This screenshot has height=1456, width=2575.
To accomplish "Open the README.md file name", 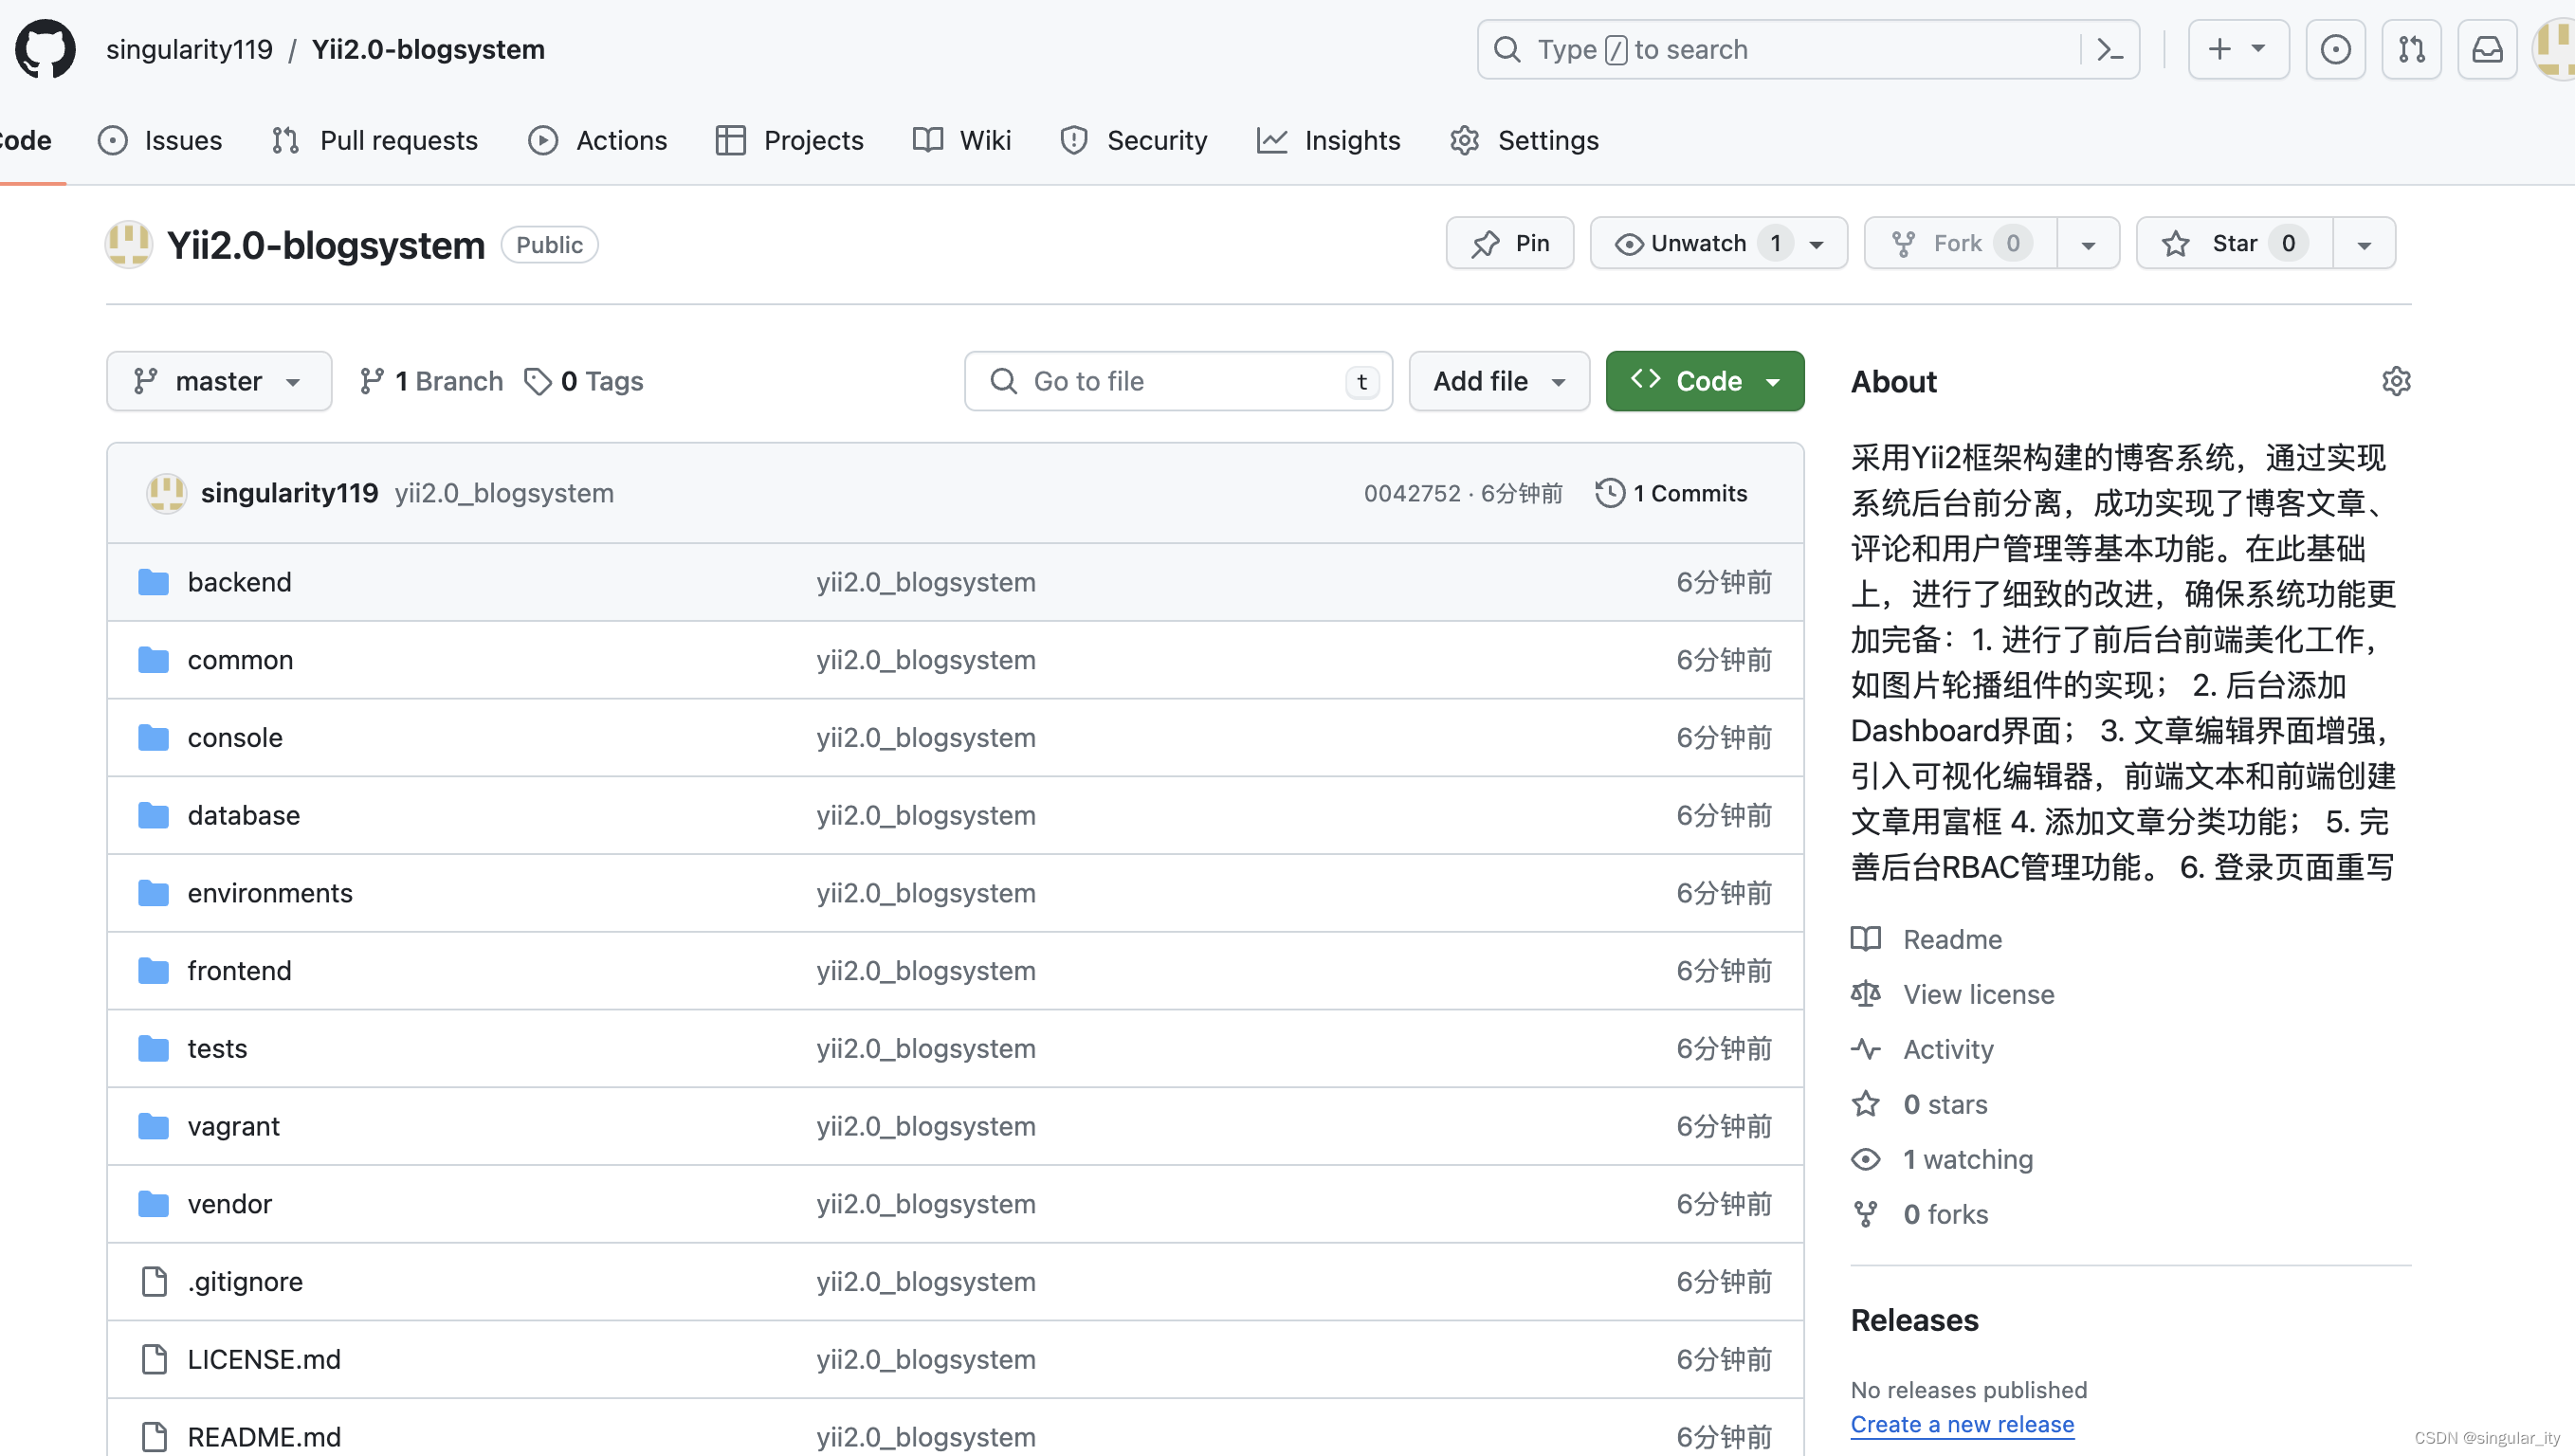I will (x=264, y=1437).
